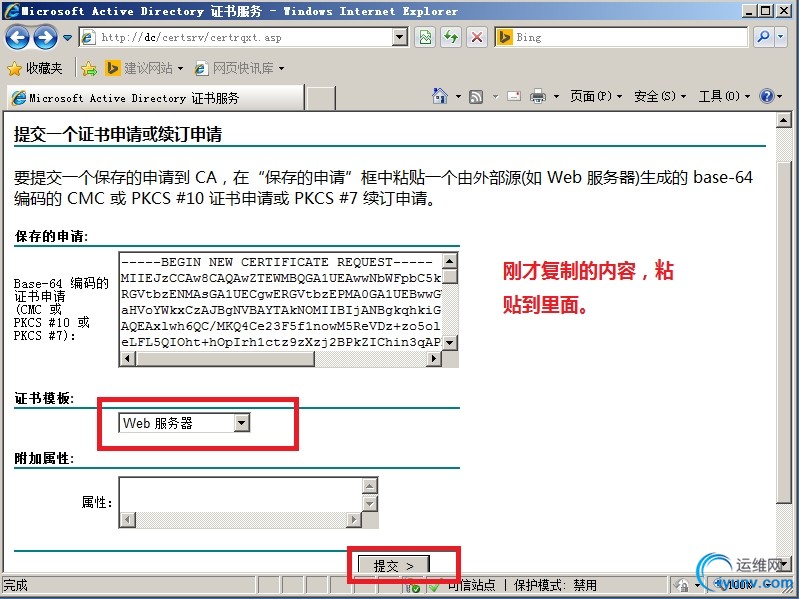Viewport: 799px width, 599px height.
Task: Open the Web 服务器 certificate template dropdown
Action: coord(184,423)
